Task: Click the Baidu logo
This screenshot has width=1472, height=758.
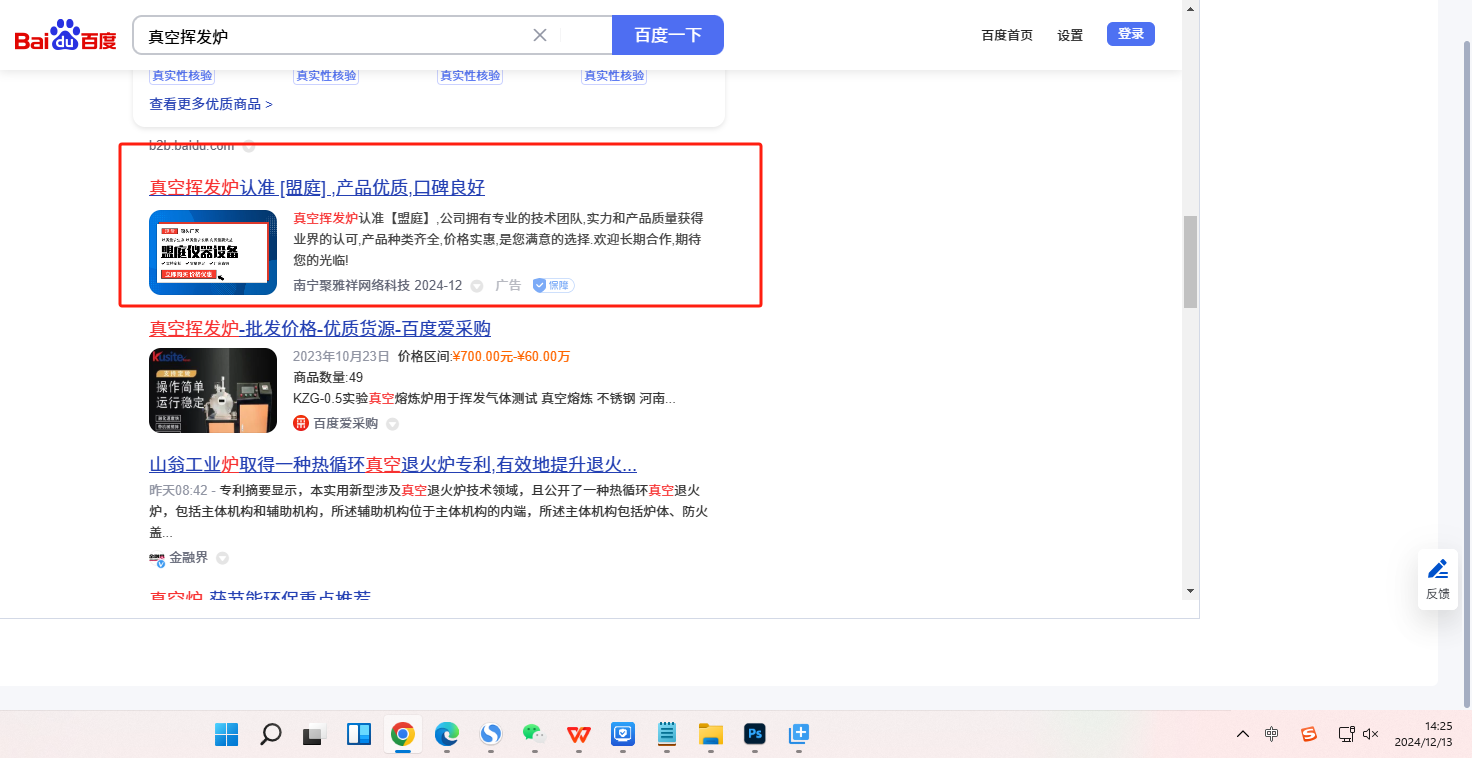Action: click(66, 37)
